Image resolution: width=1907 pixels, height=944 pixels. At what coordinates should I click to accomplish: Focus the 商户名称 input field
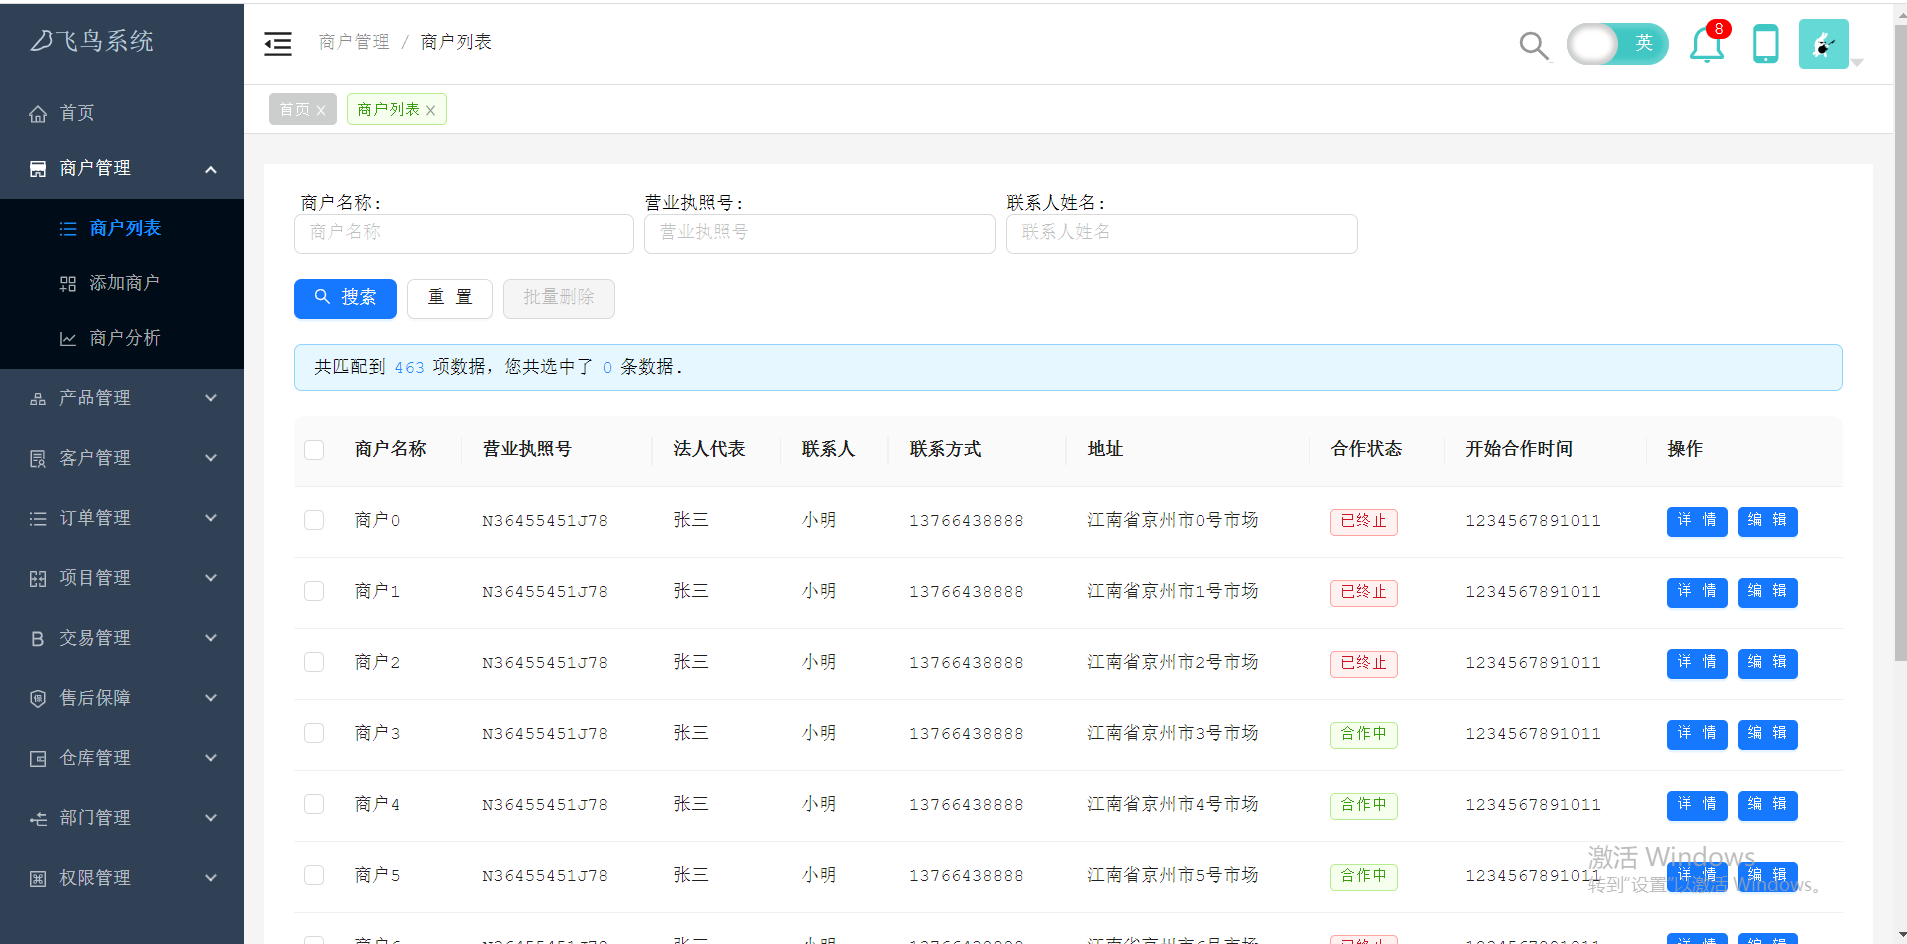[464, 233]
